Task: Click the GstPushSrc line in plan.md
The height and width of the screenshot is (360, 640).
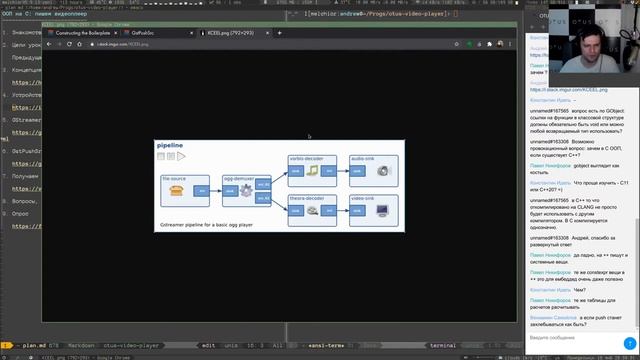Action: 27,151
